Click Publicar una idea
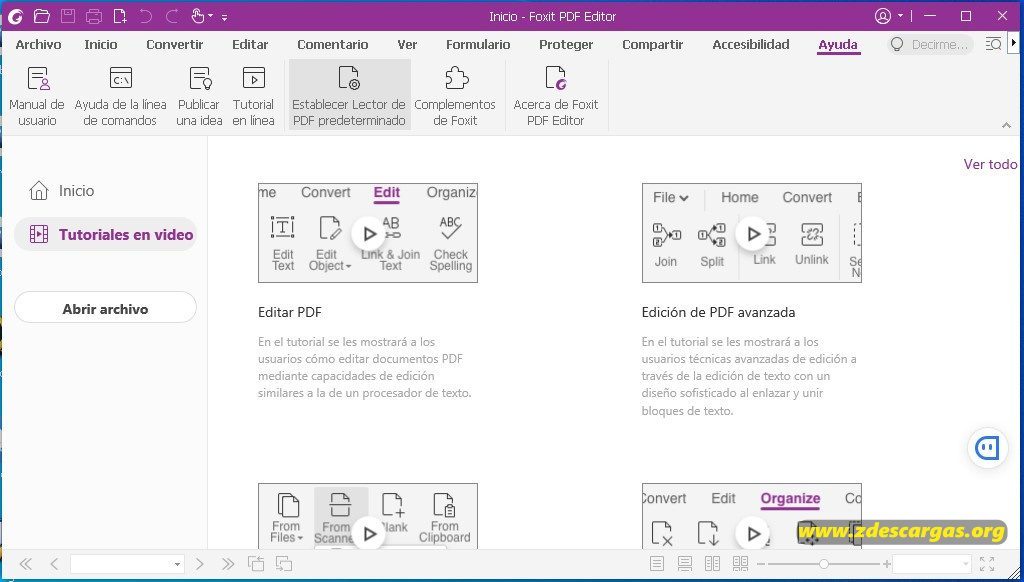 199,95
